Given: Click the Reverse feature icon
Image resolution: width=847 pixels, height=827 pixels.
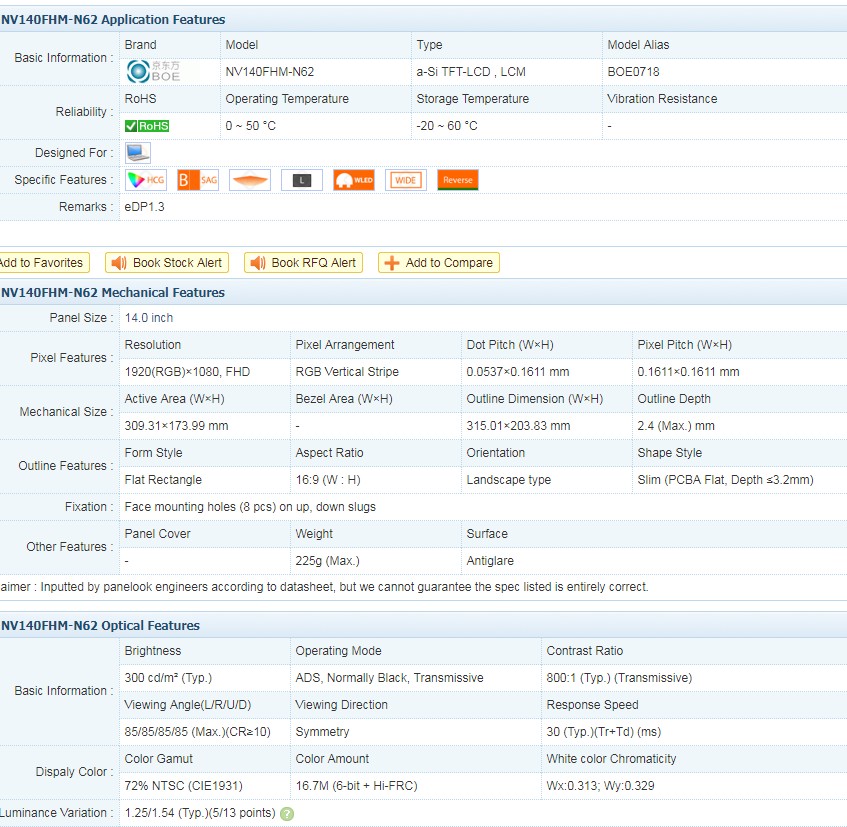Looking at the screenshot, I should tap(458, 180).
